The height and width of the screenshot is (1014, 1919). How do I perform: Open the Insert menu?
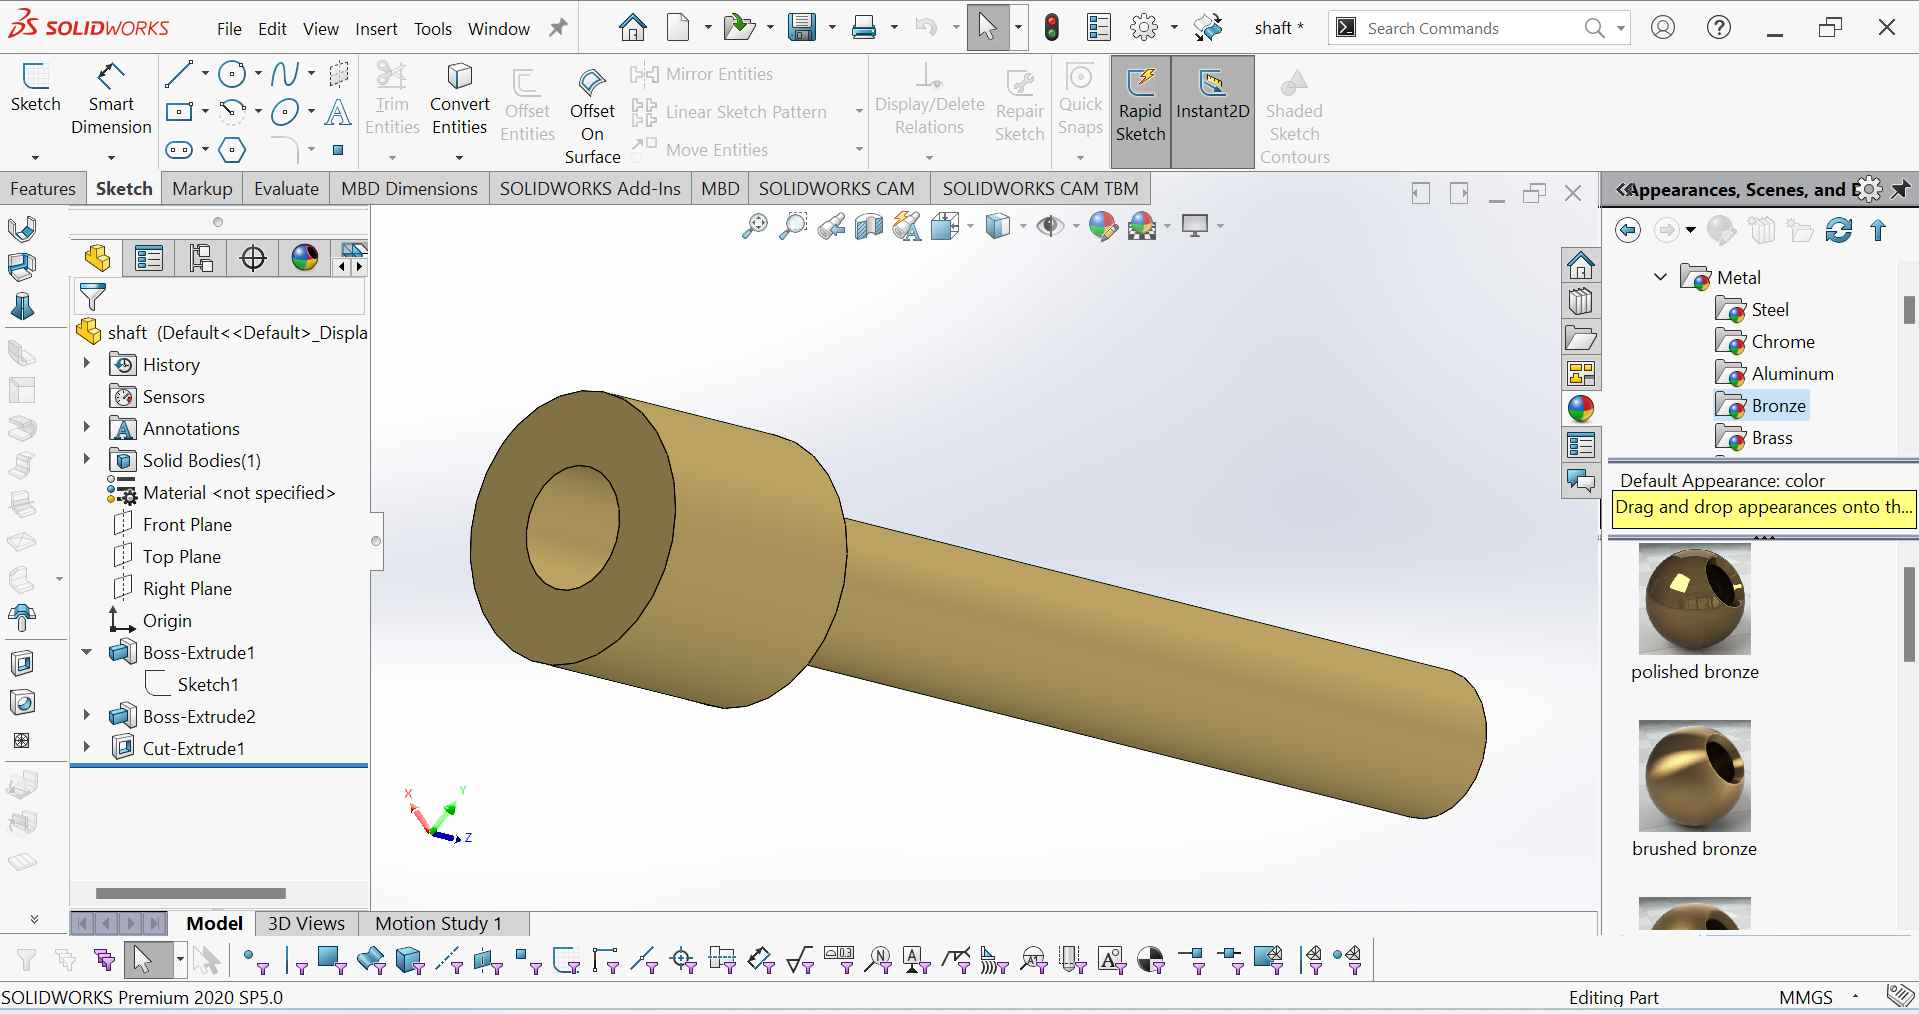pos(376,29)
